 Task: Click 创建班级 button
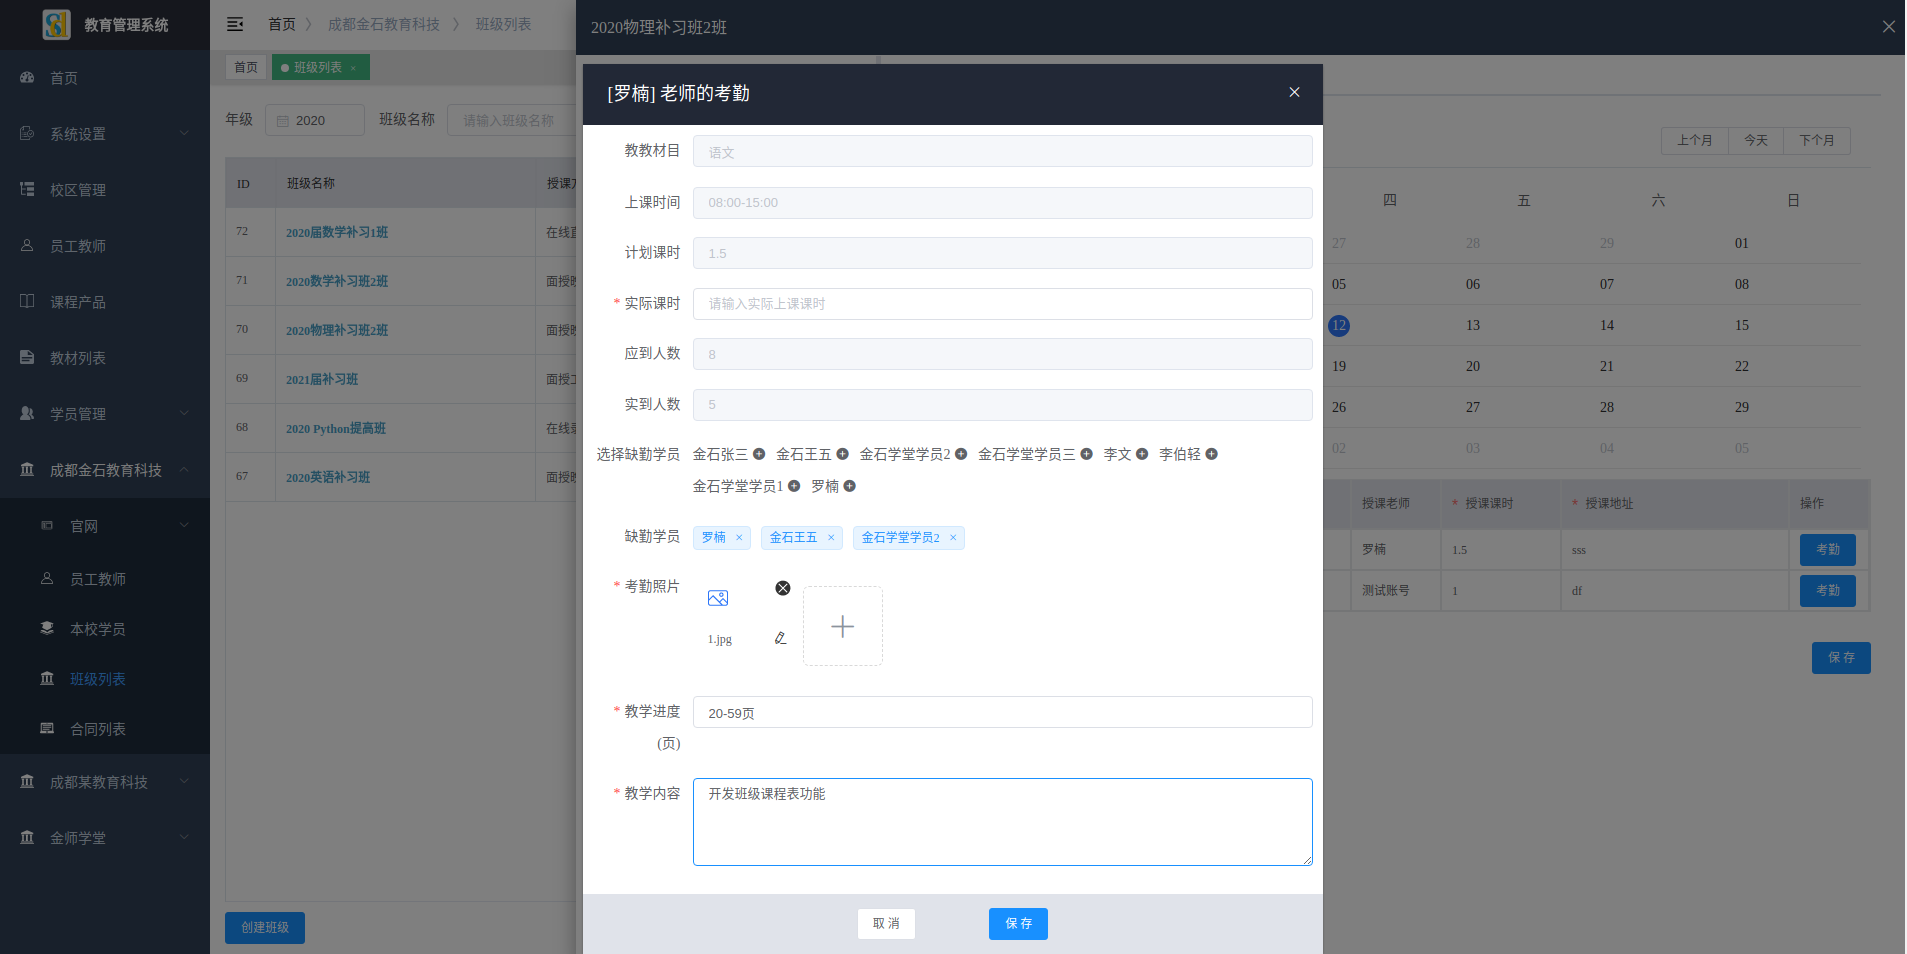(265, 928)
